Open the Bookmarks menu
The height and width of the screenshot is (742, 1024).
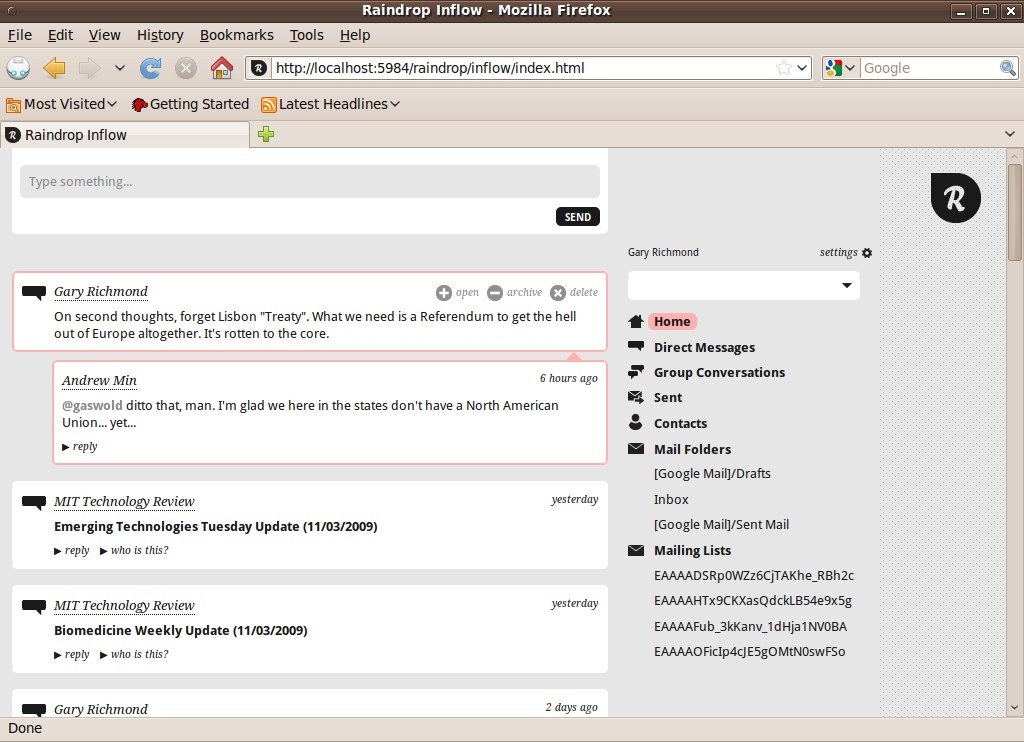(x=236, y=35)
